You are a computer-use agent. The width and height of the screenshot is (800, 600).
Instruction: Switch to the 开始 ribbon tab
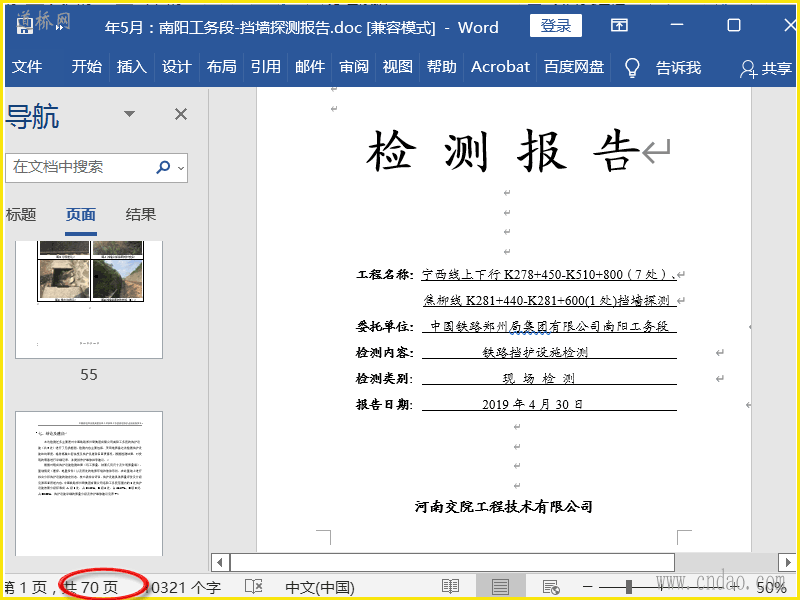point(86,67)
